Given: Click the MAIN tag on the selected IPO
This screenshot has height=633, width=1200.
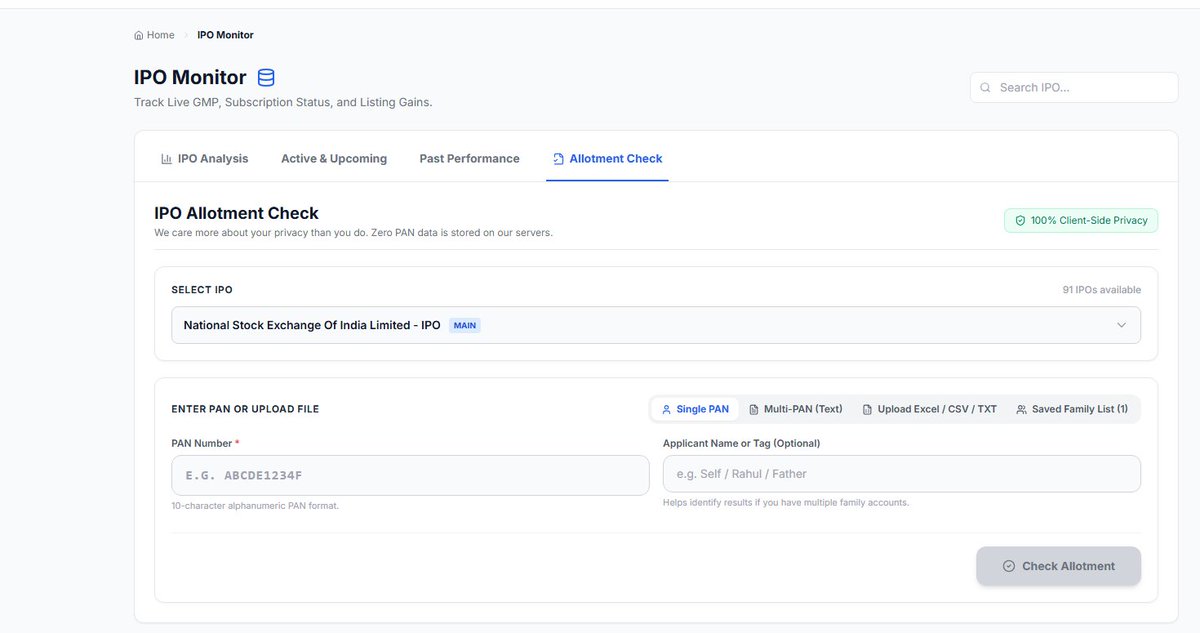Looking at the screenshot, I should [465, 325].
